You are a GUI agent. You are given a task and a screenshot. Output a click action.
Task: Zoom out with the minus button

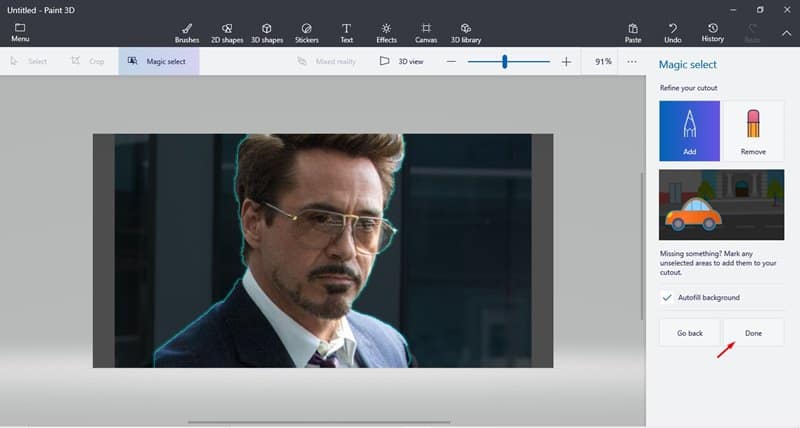[x=451, y=62]
